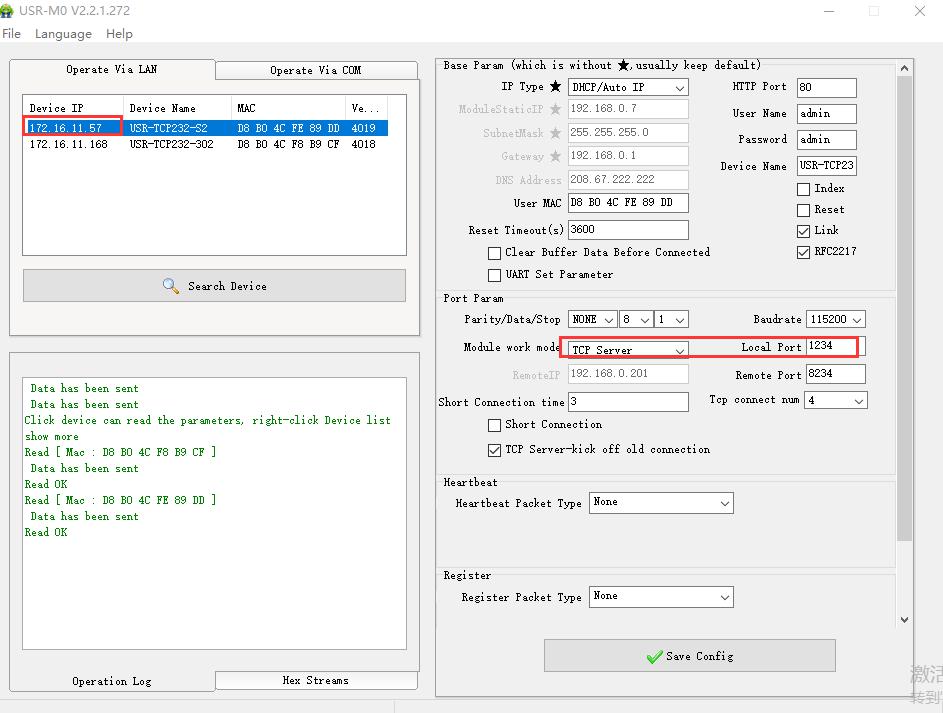This screenshot has height=713, width=943.
Task: Uncheck the Link checkbox
Action: pos(803,231)
